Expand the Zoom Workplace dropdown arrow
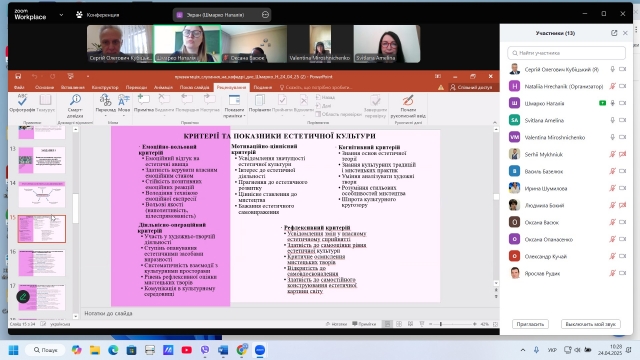Image resolution: width=640 pixels, height=360 pixels. [61, 15]
